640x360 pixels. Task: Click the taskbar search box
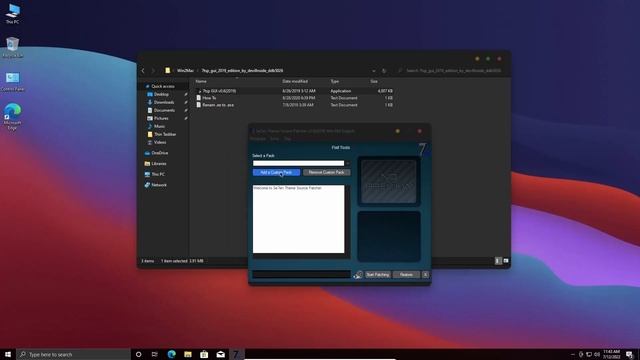[73, 354]
